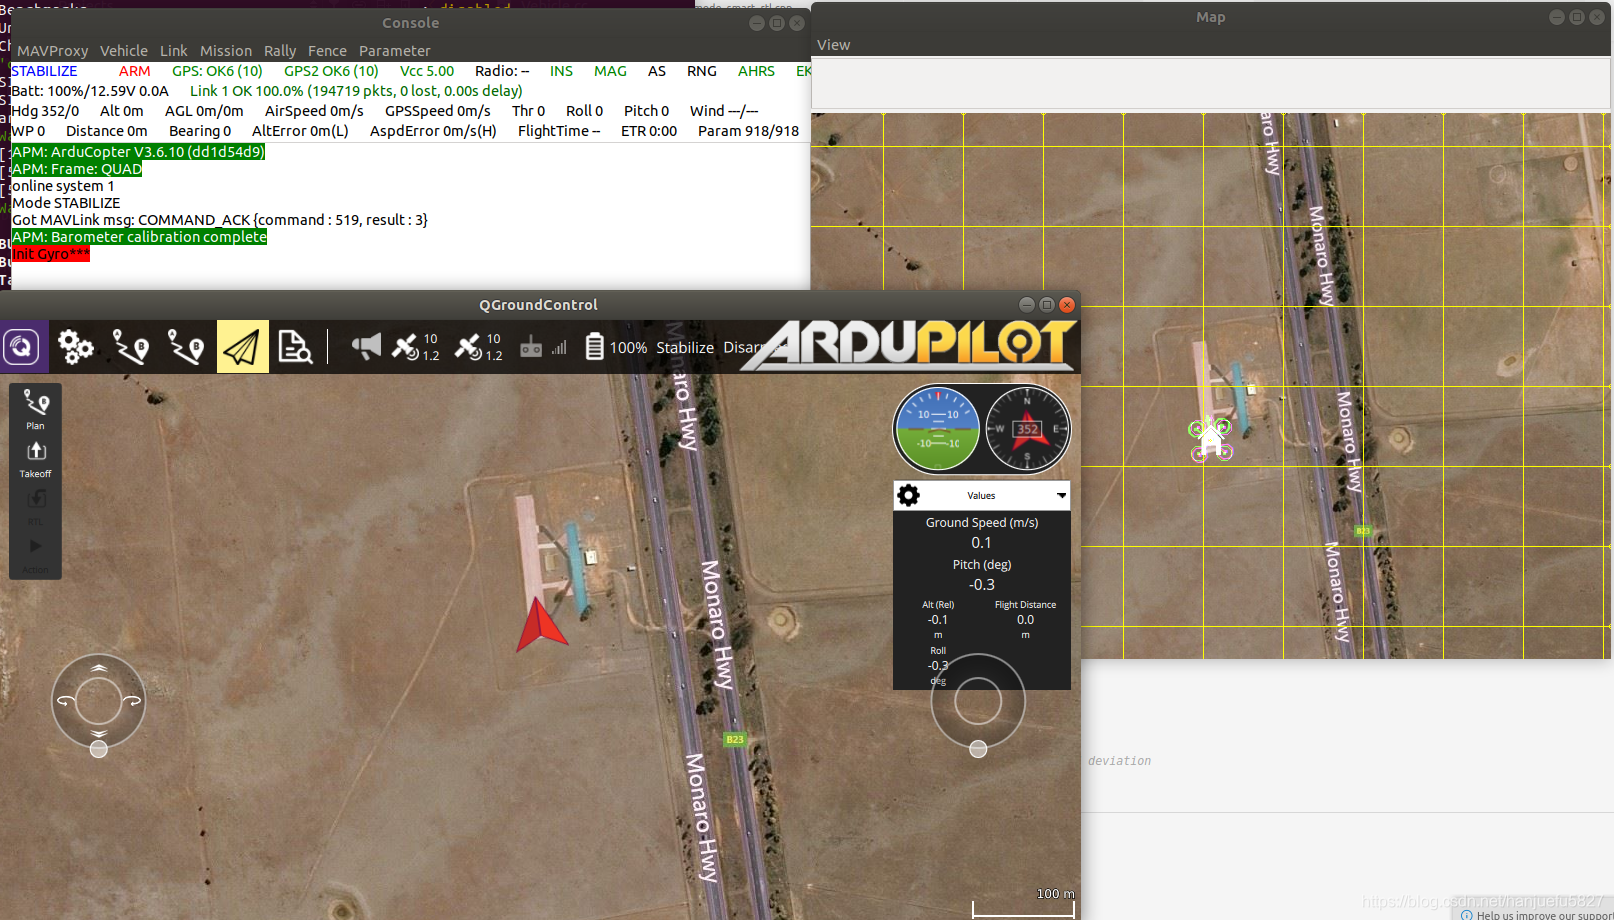Screen dimensions: 1614x920
Task: Click 'GPS: OK6 (10)' status in Console
Action: pos(217,71)
